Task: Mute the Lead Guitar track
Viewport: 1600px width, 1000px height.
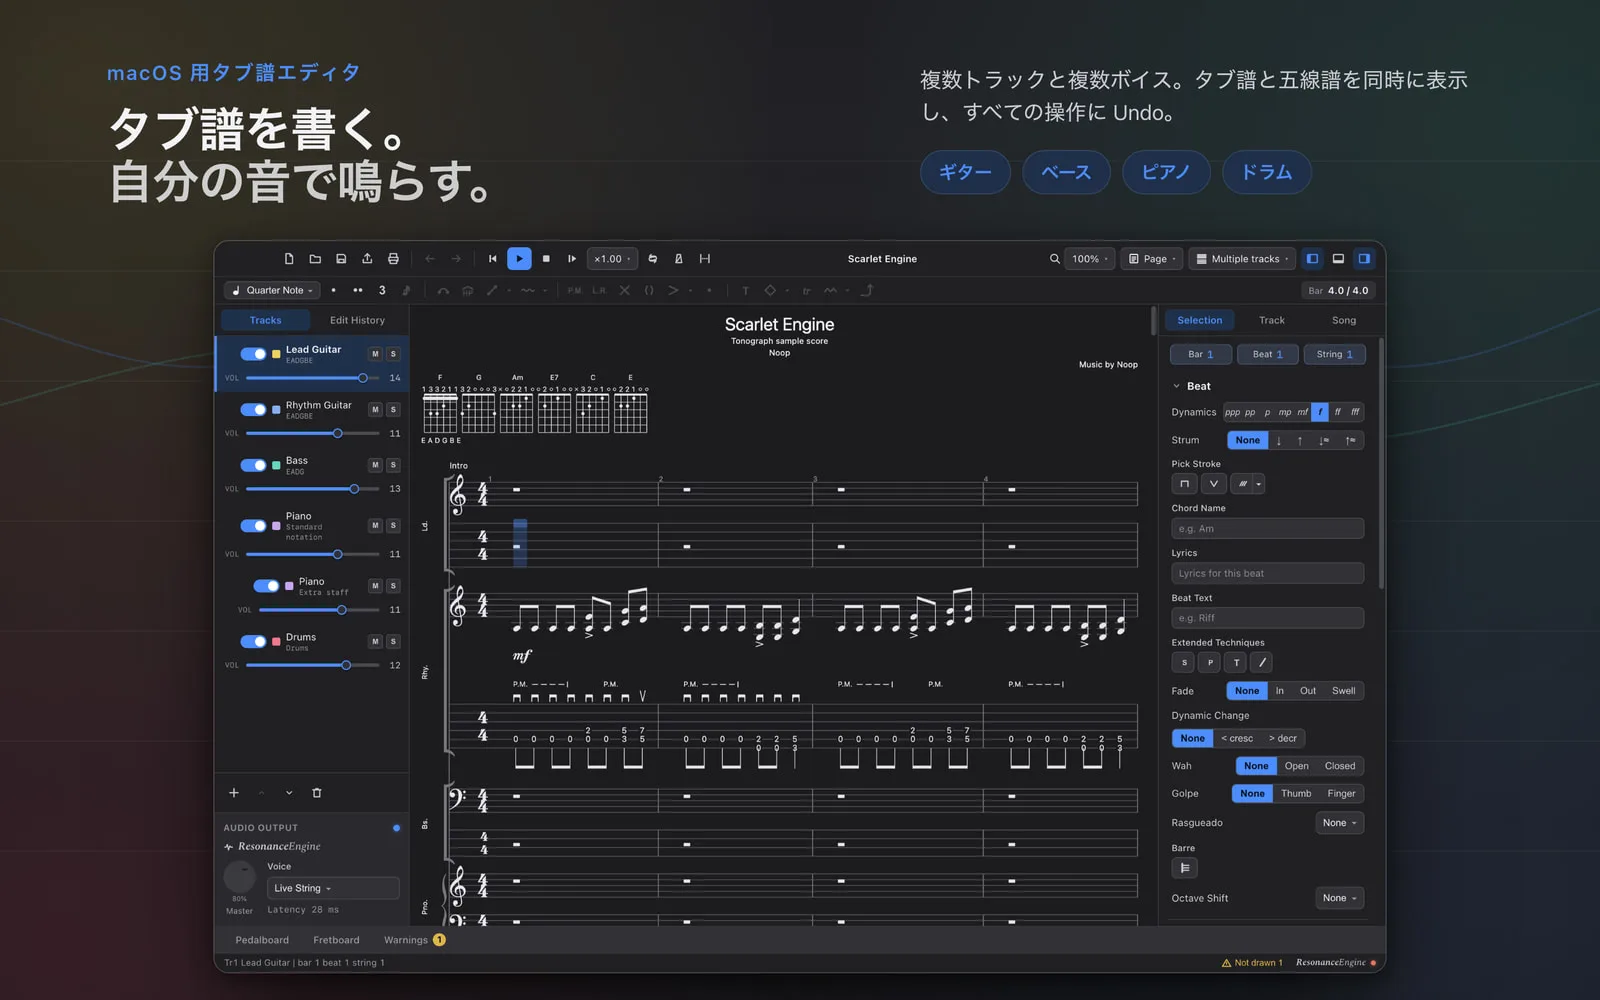Action: [375, 354]
